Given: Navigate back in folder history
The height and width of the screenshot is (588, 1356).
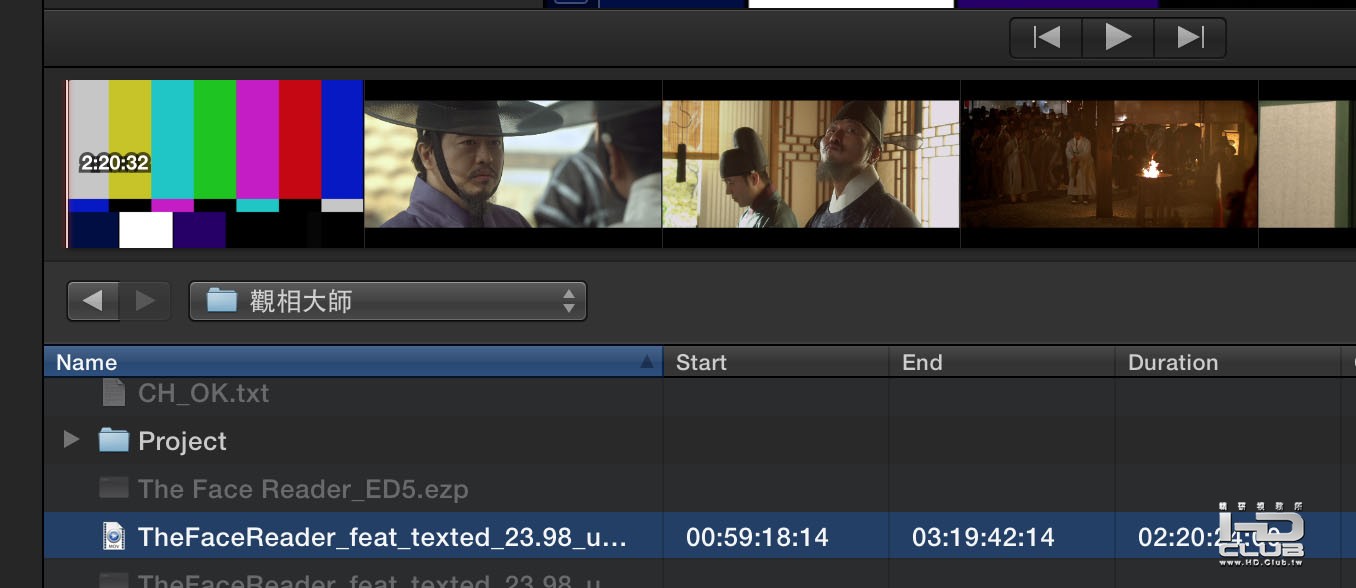Looking at the screenshot, I should coord(93,301).
